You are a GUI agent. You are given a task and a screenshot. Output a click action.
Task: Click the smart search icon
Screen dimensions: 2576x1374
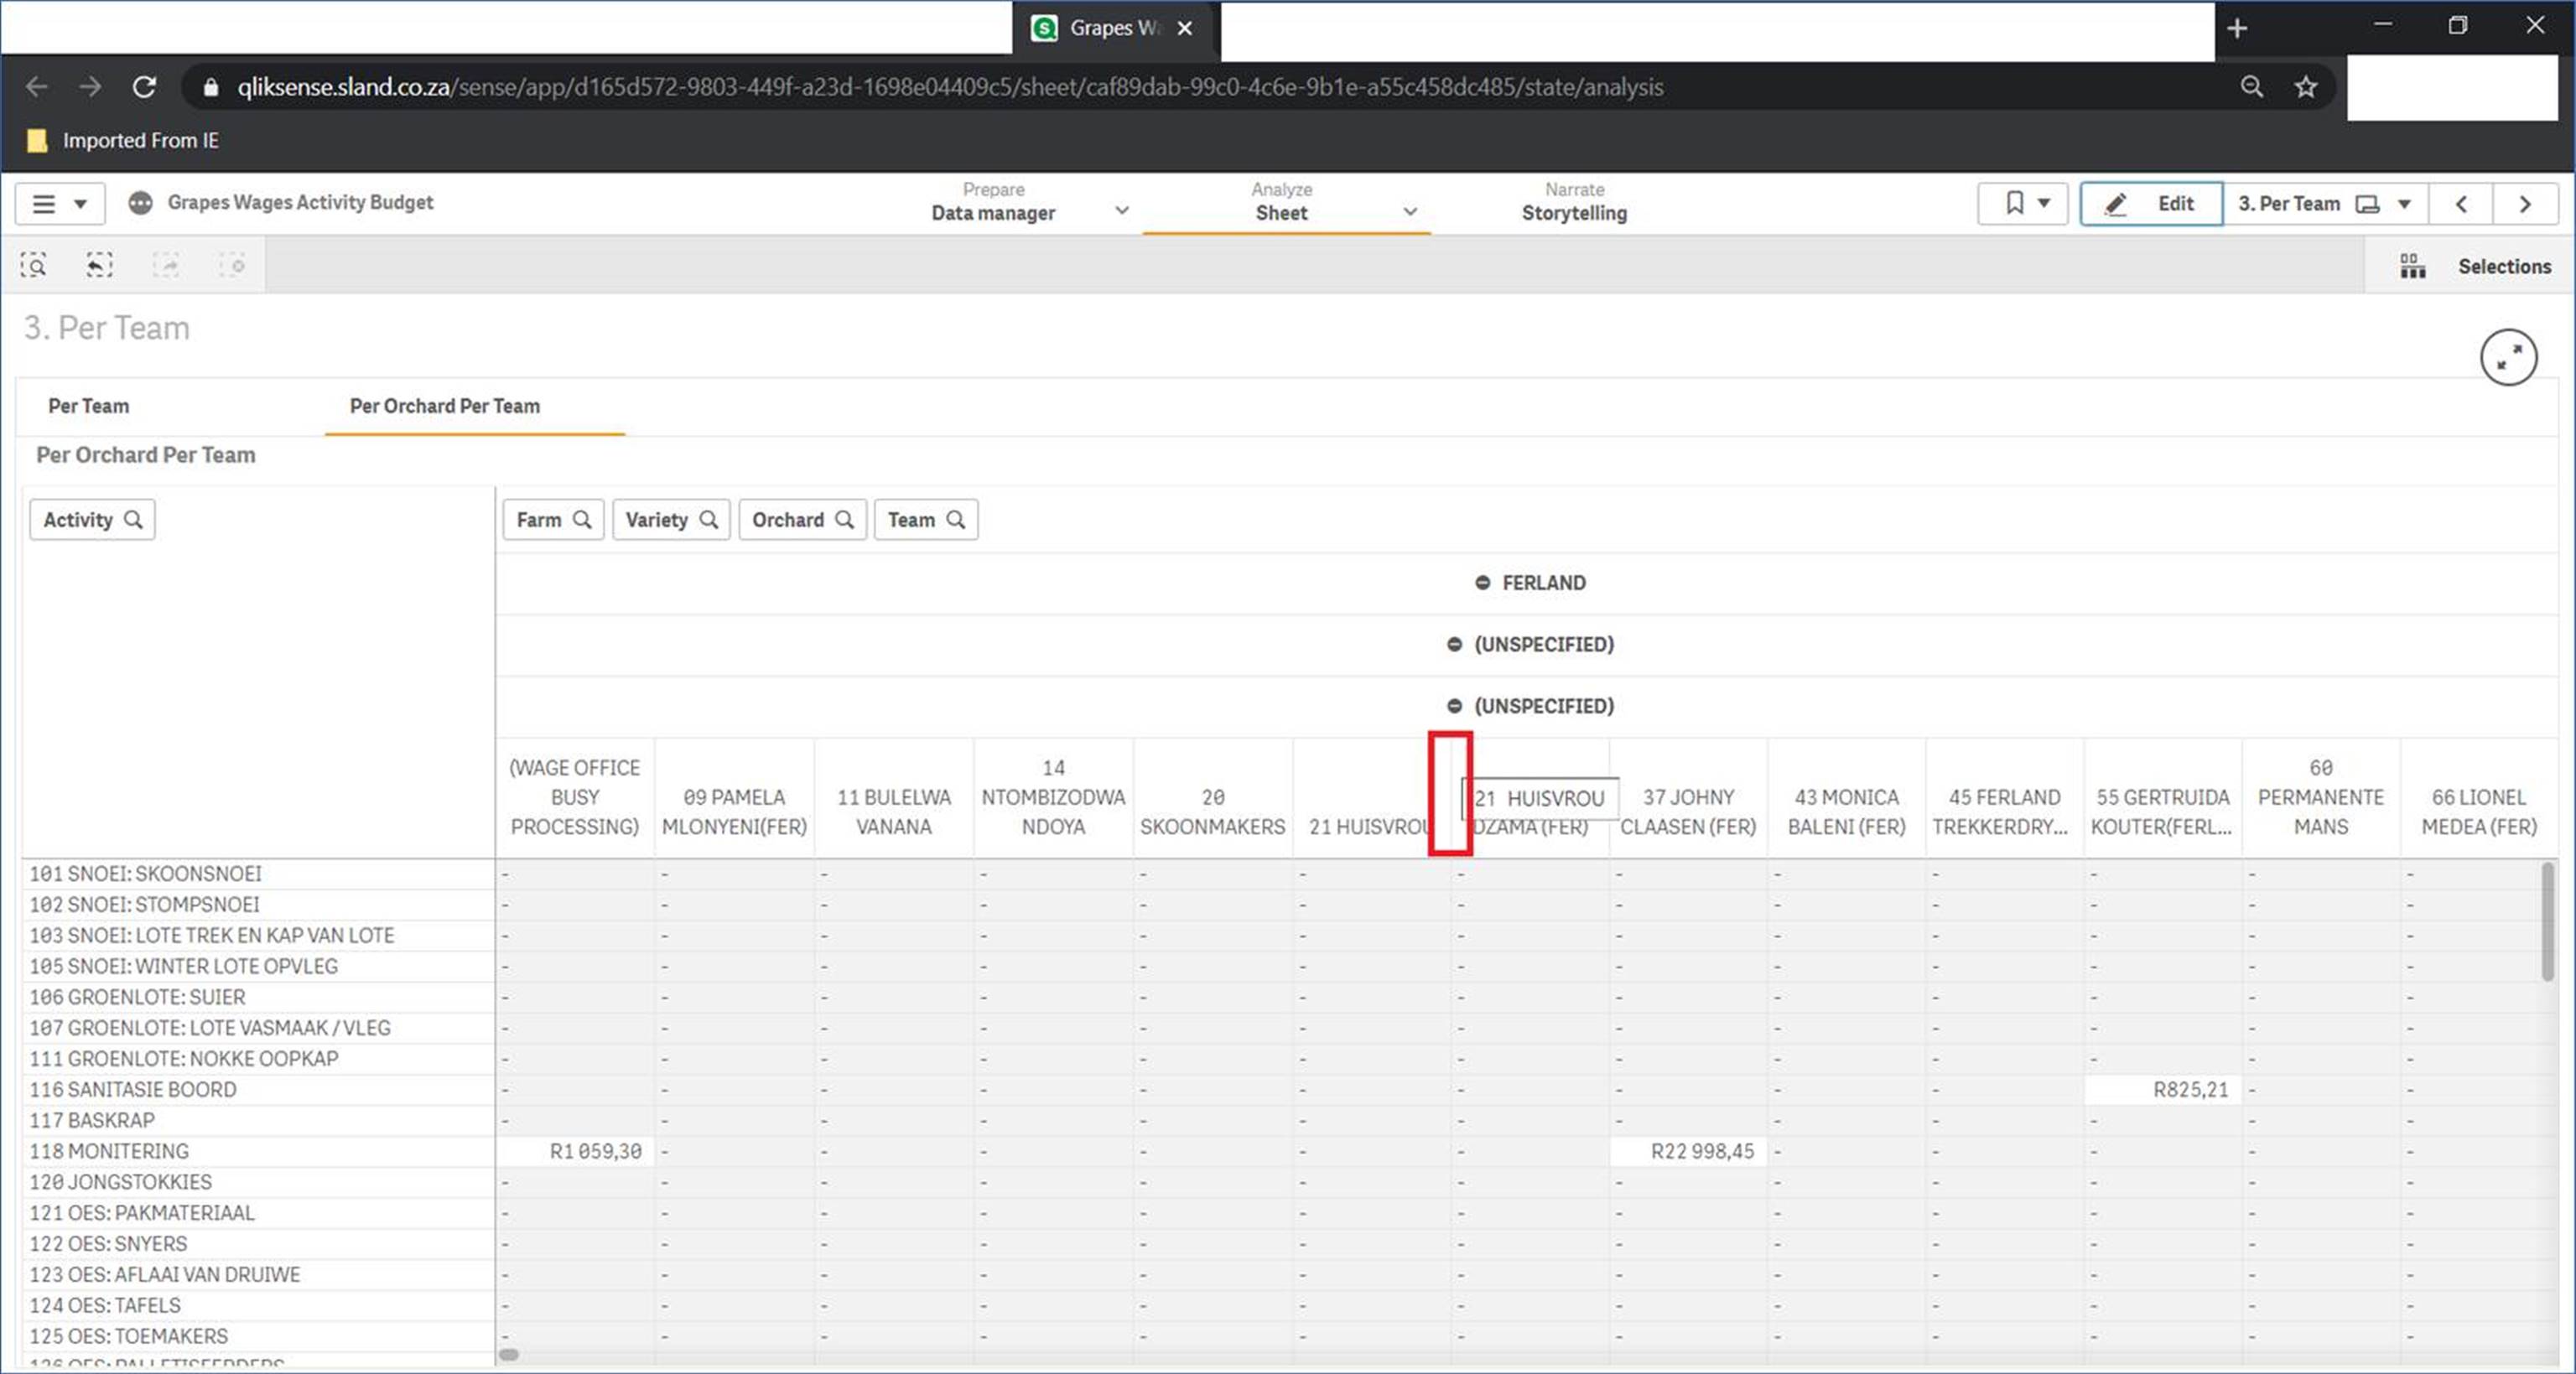[33, 265]
